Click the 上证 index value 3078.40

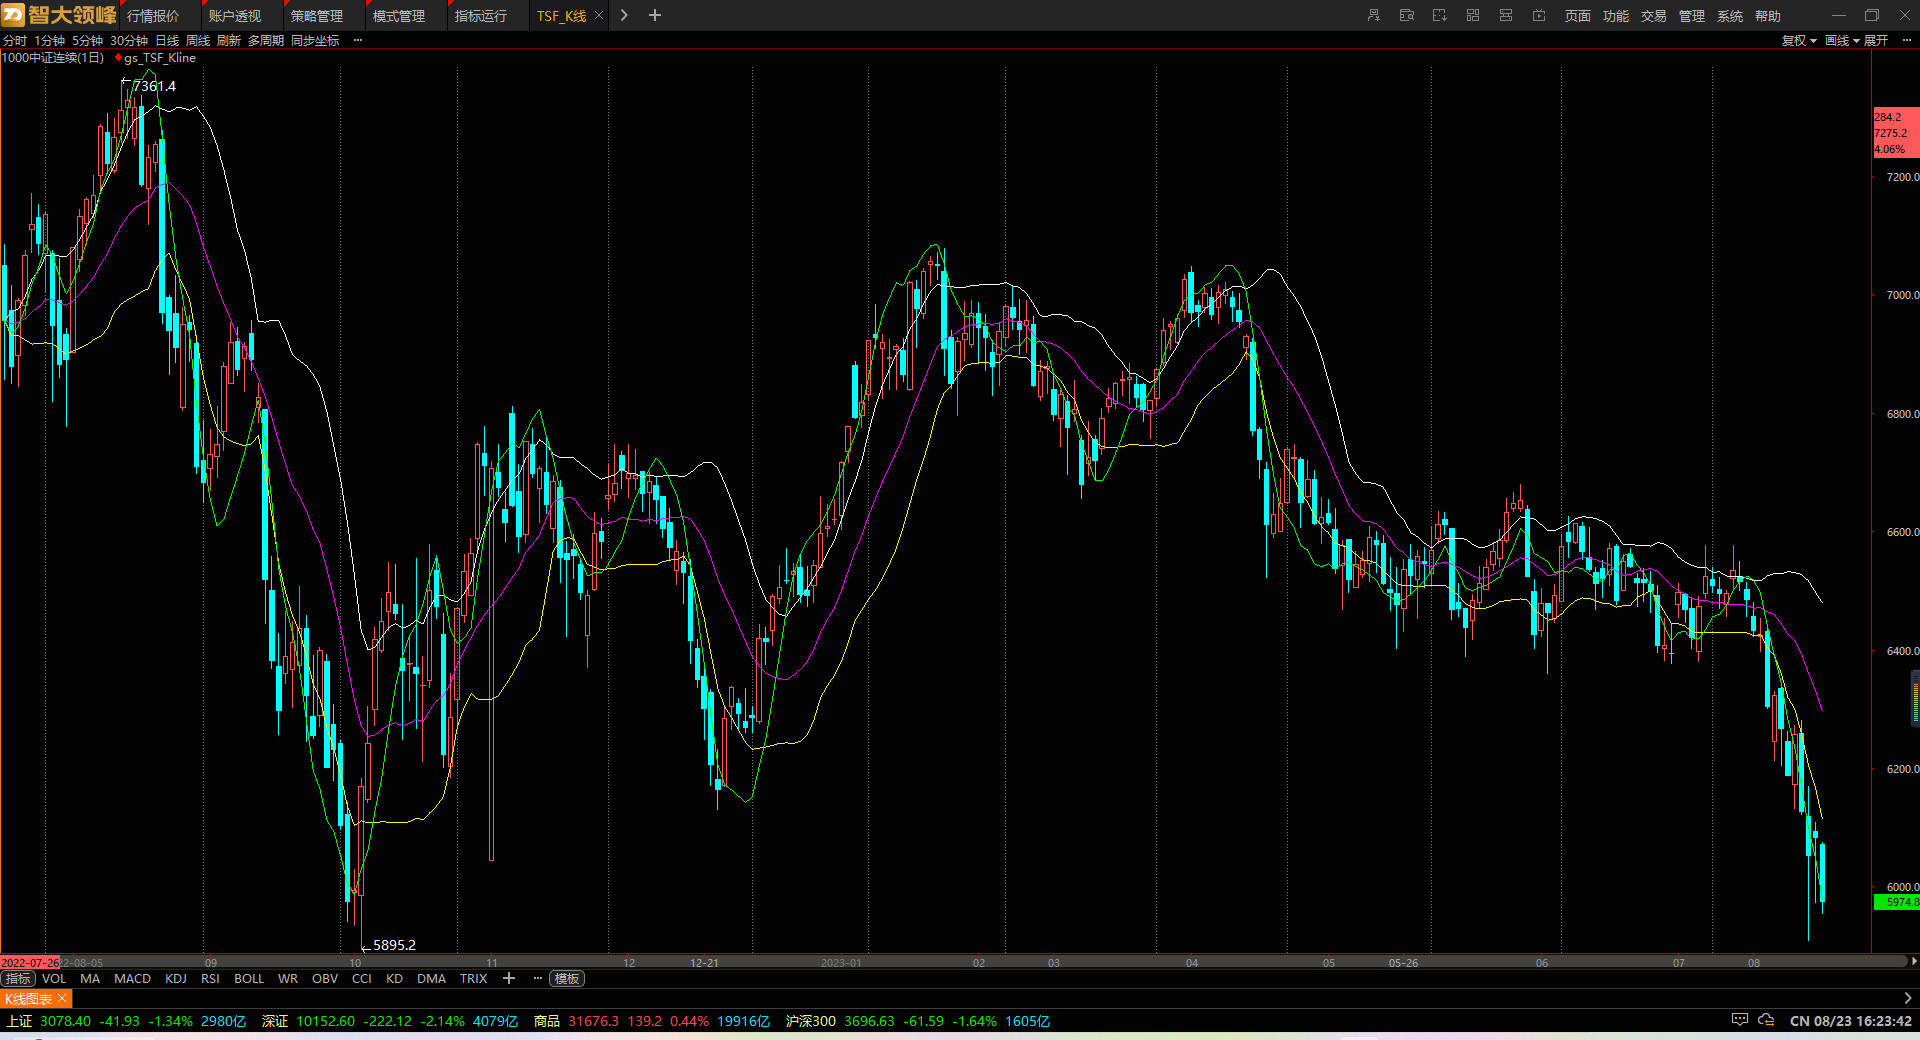65,1021
